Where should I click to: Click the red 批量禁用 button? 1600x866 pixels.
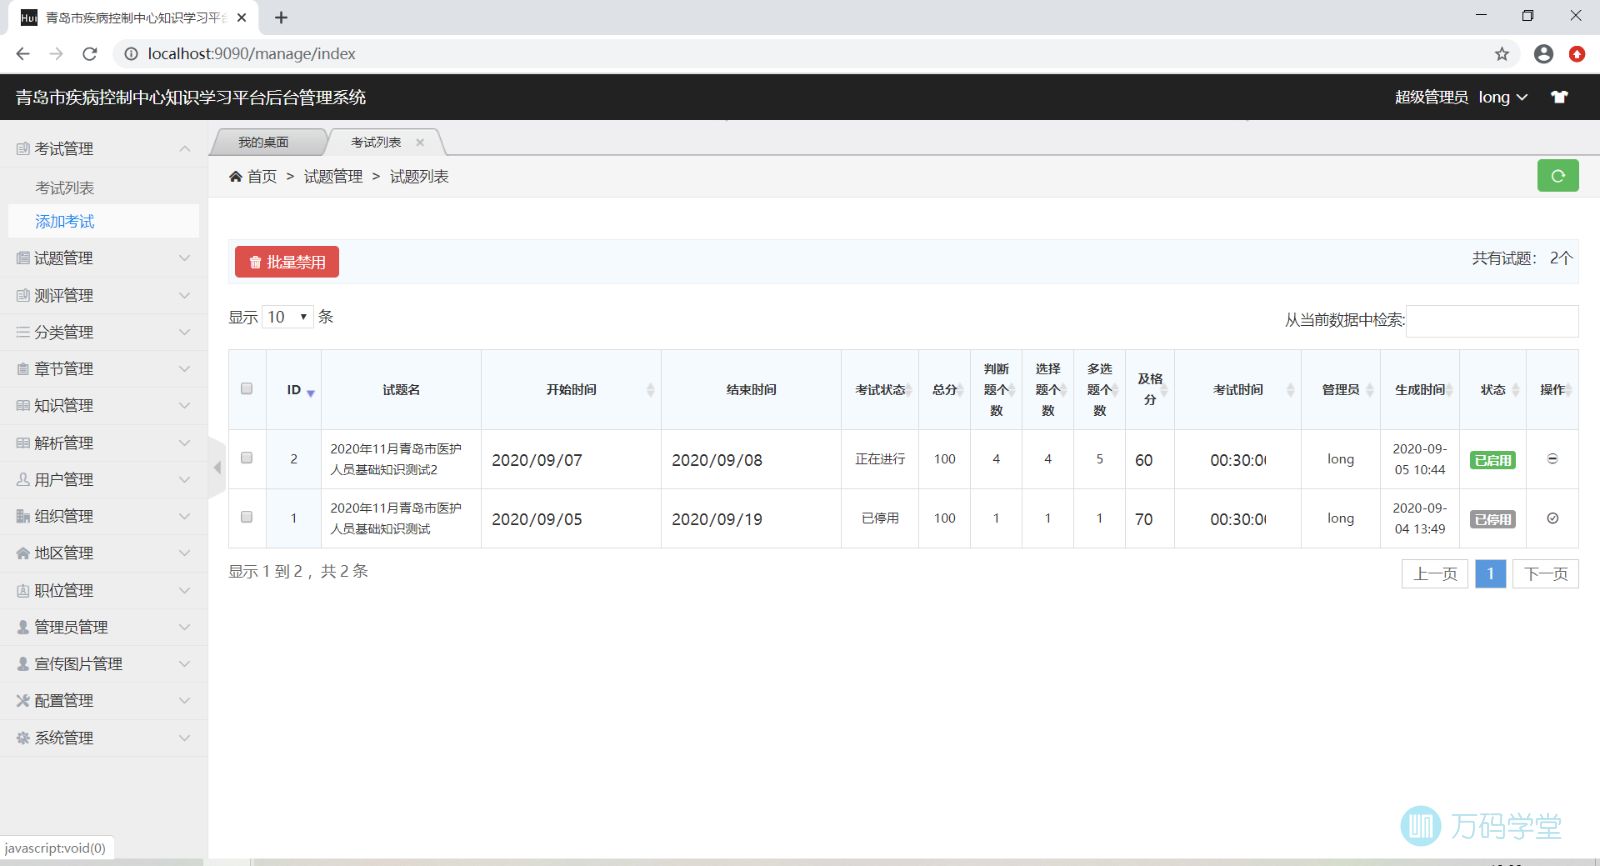click(x=287, y=262)
